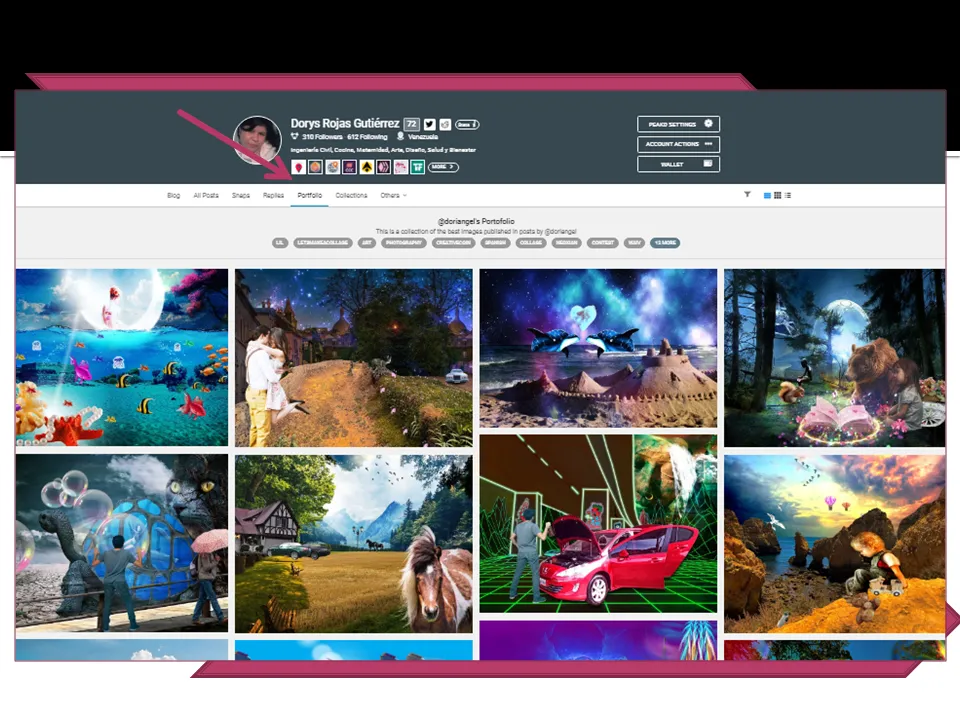Filter by the CONTEST tag
Viewport: 960px width, 720px height.
pyautogui.click(x=603, y=243)
